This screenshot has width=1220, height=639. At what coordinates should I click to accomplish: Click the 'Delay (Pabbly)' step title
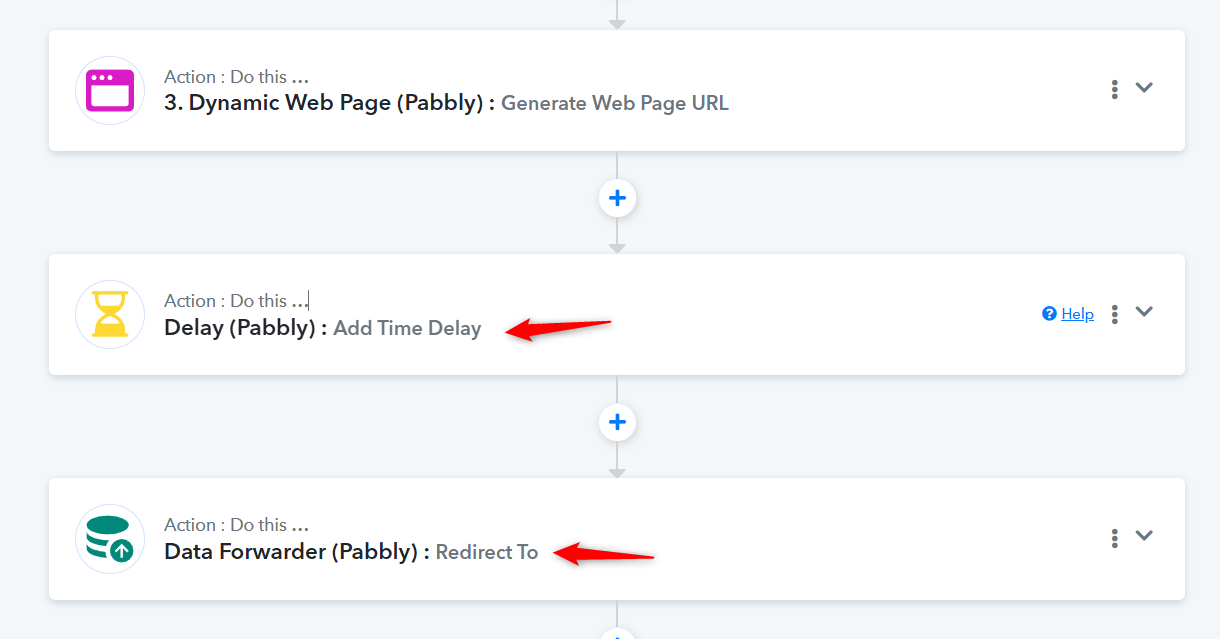[246, 328]
